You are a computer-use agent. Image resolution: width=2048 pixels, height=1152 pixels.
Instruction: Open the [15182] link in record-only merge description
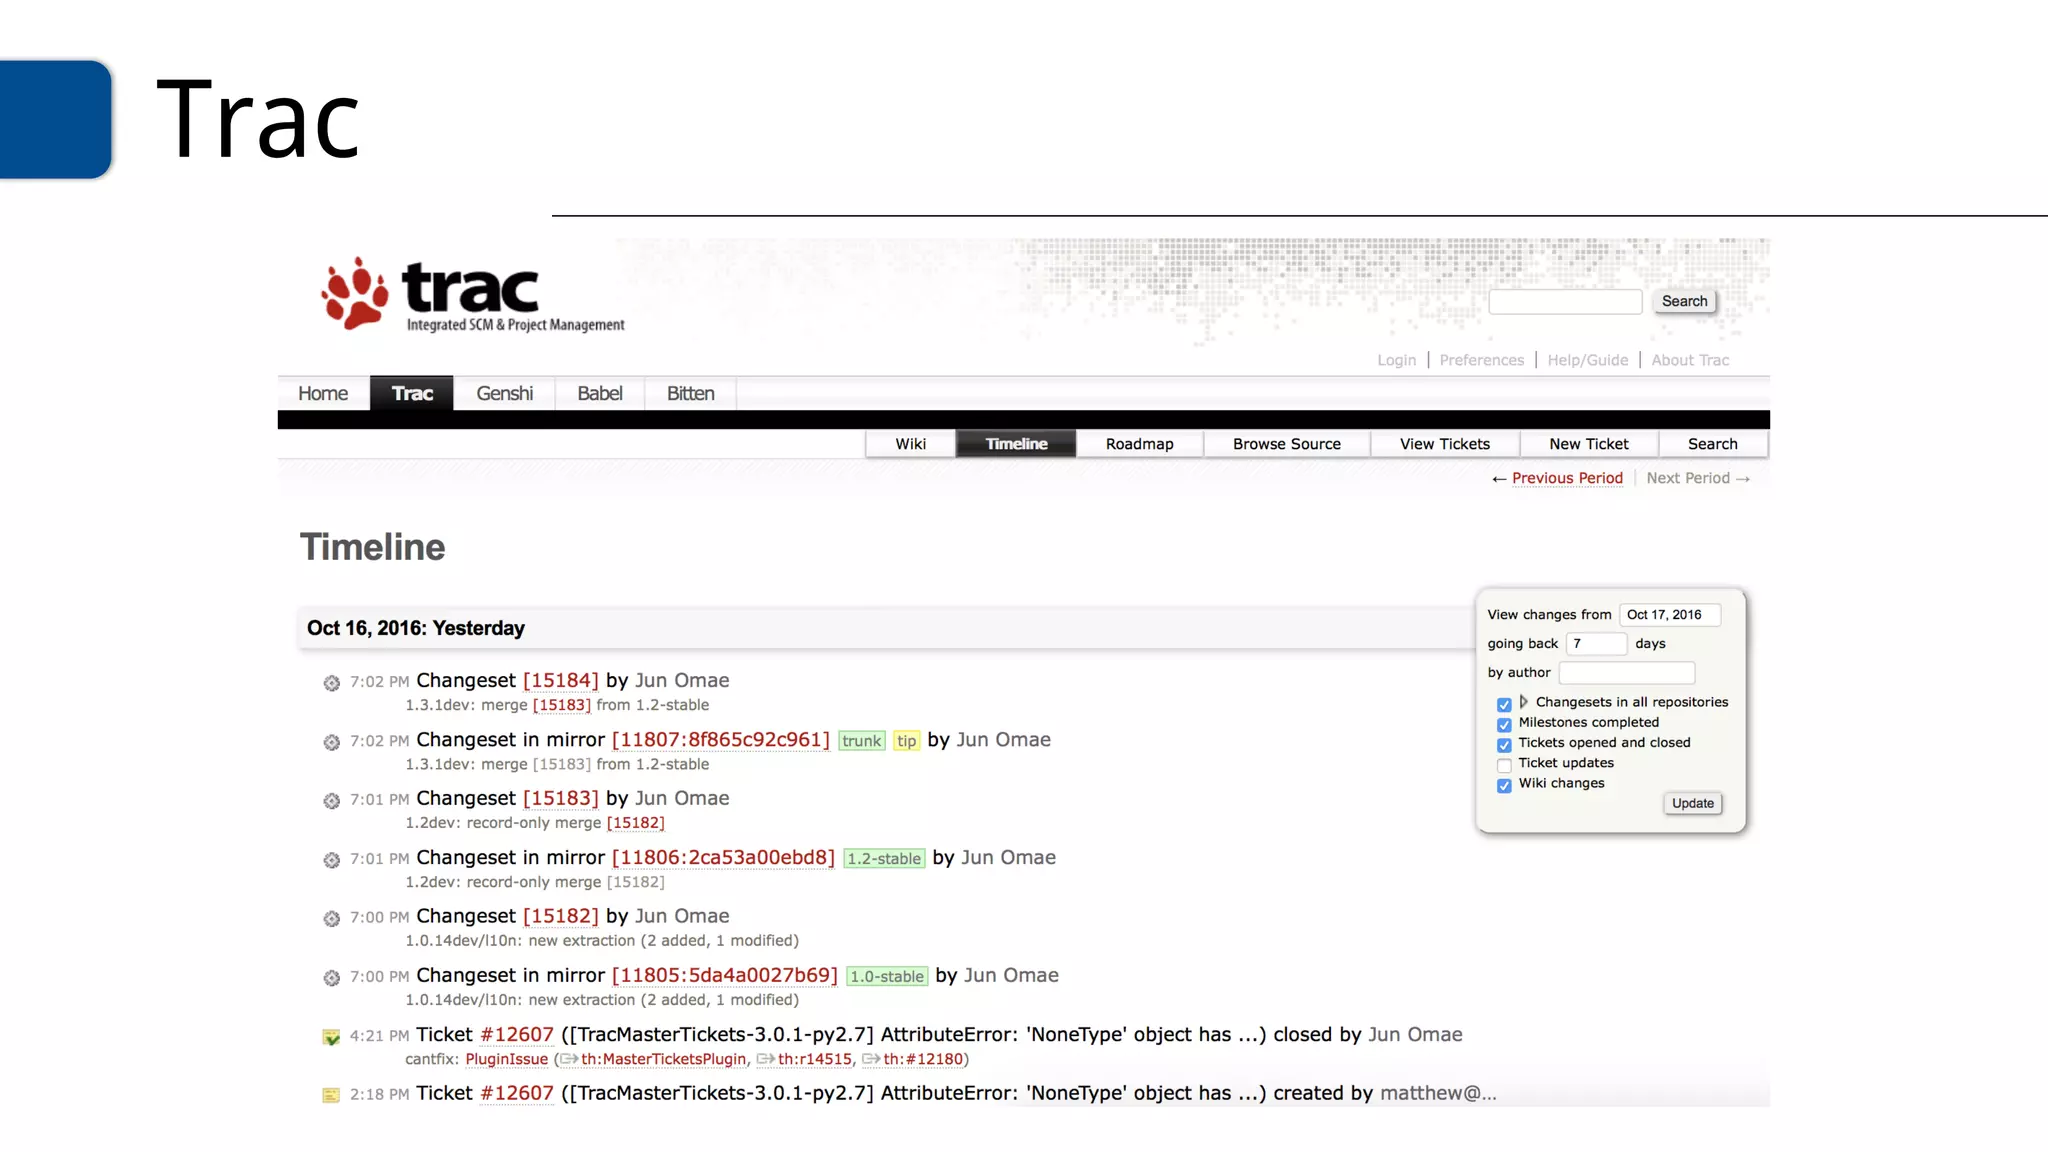point(635,823)
